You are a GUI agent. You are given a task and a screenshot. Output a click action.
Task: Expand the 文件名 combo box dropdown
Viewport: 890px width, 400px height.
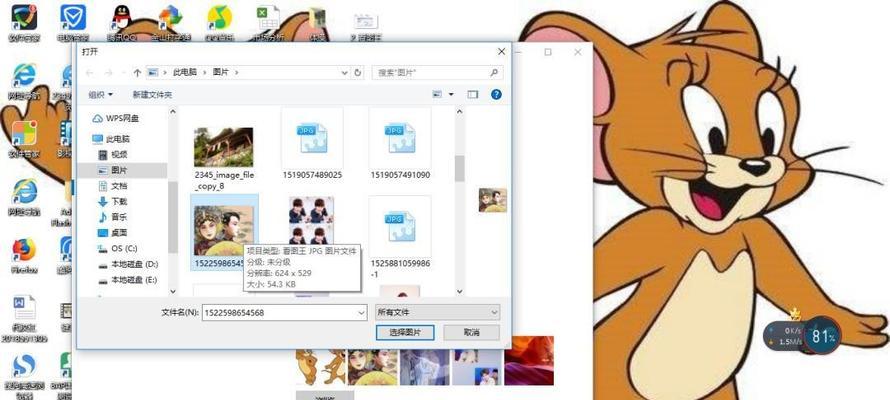pyautogui.click(x=362, y=312)
